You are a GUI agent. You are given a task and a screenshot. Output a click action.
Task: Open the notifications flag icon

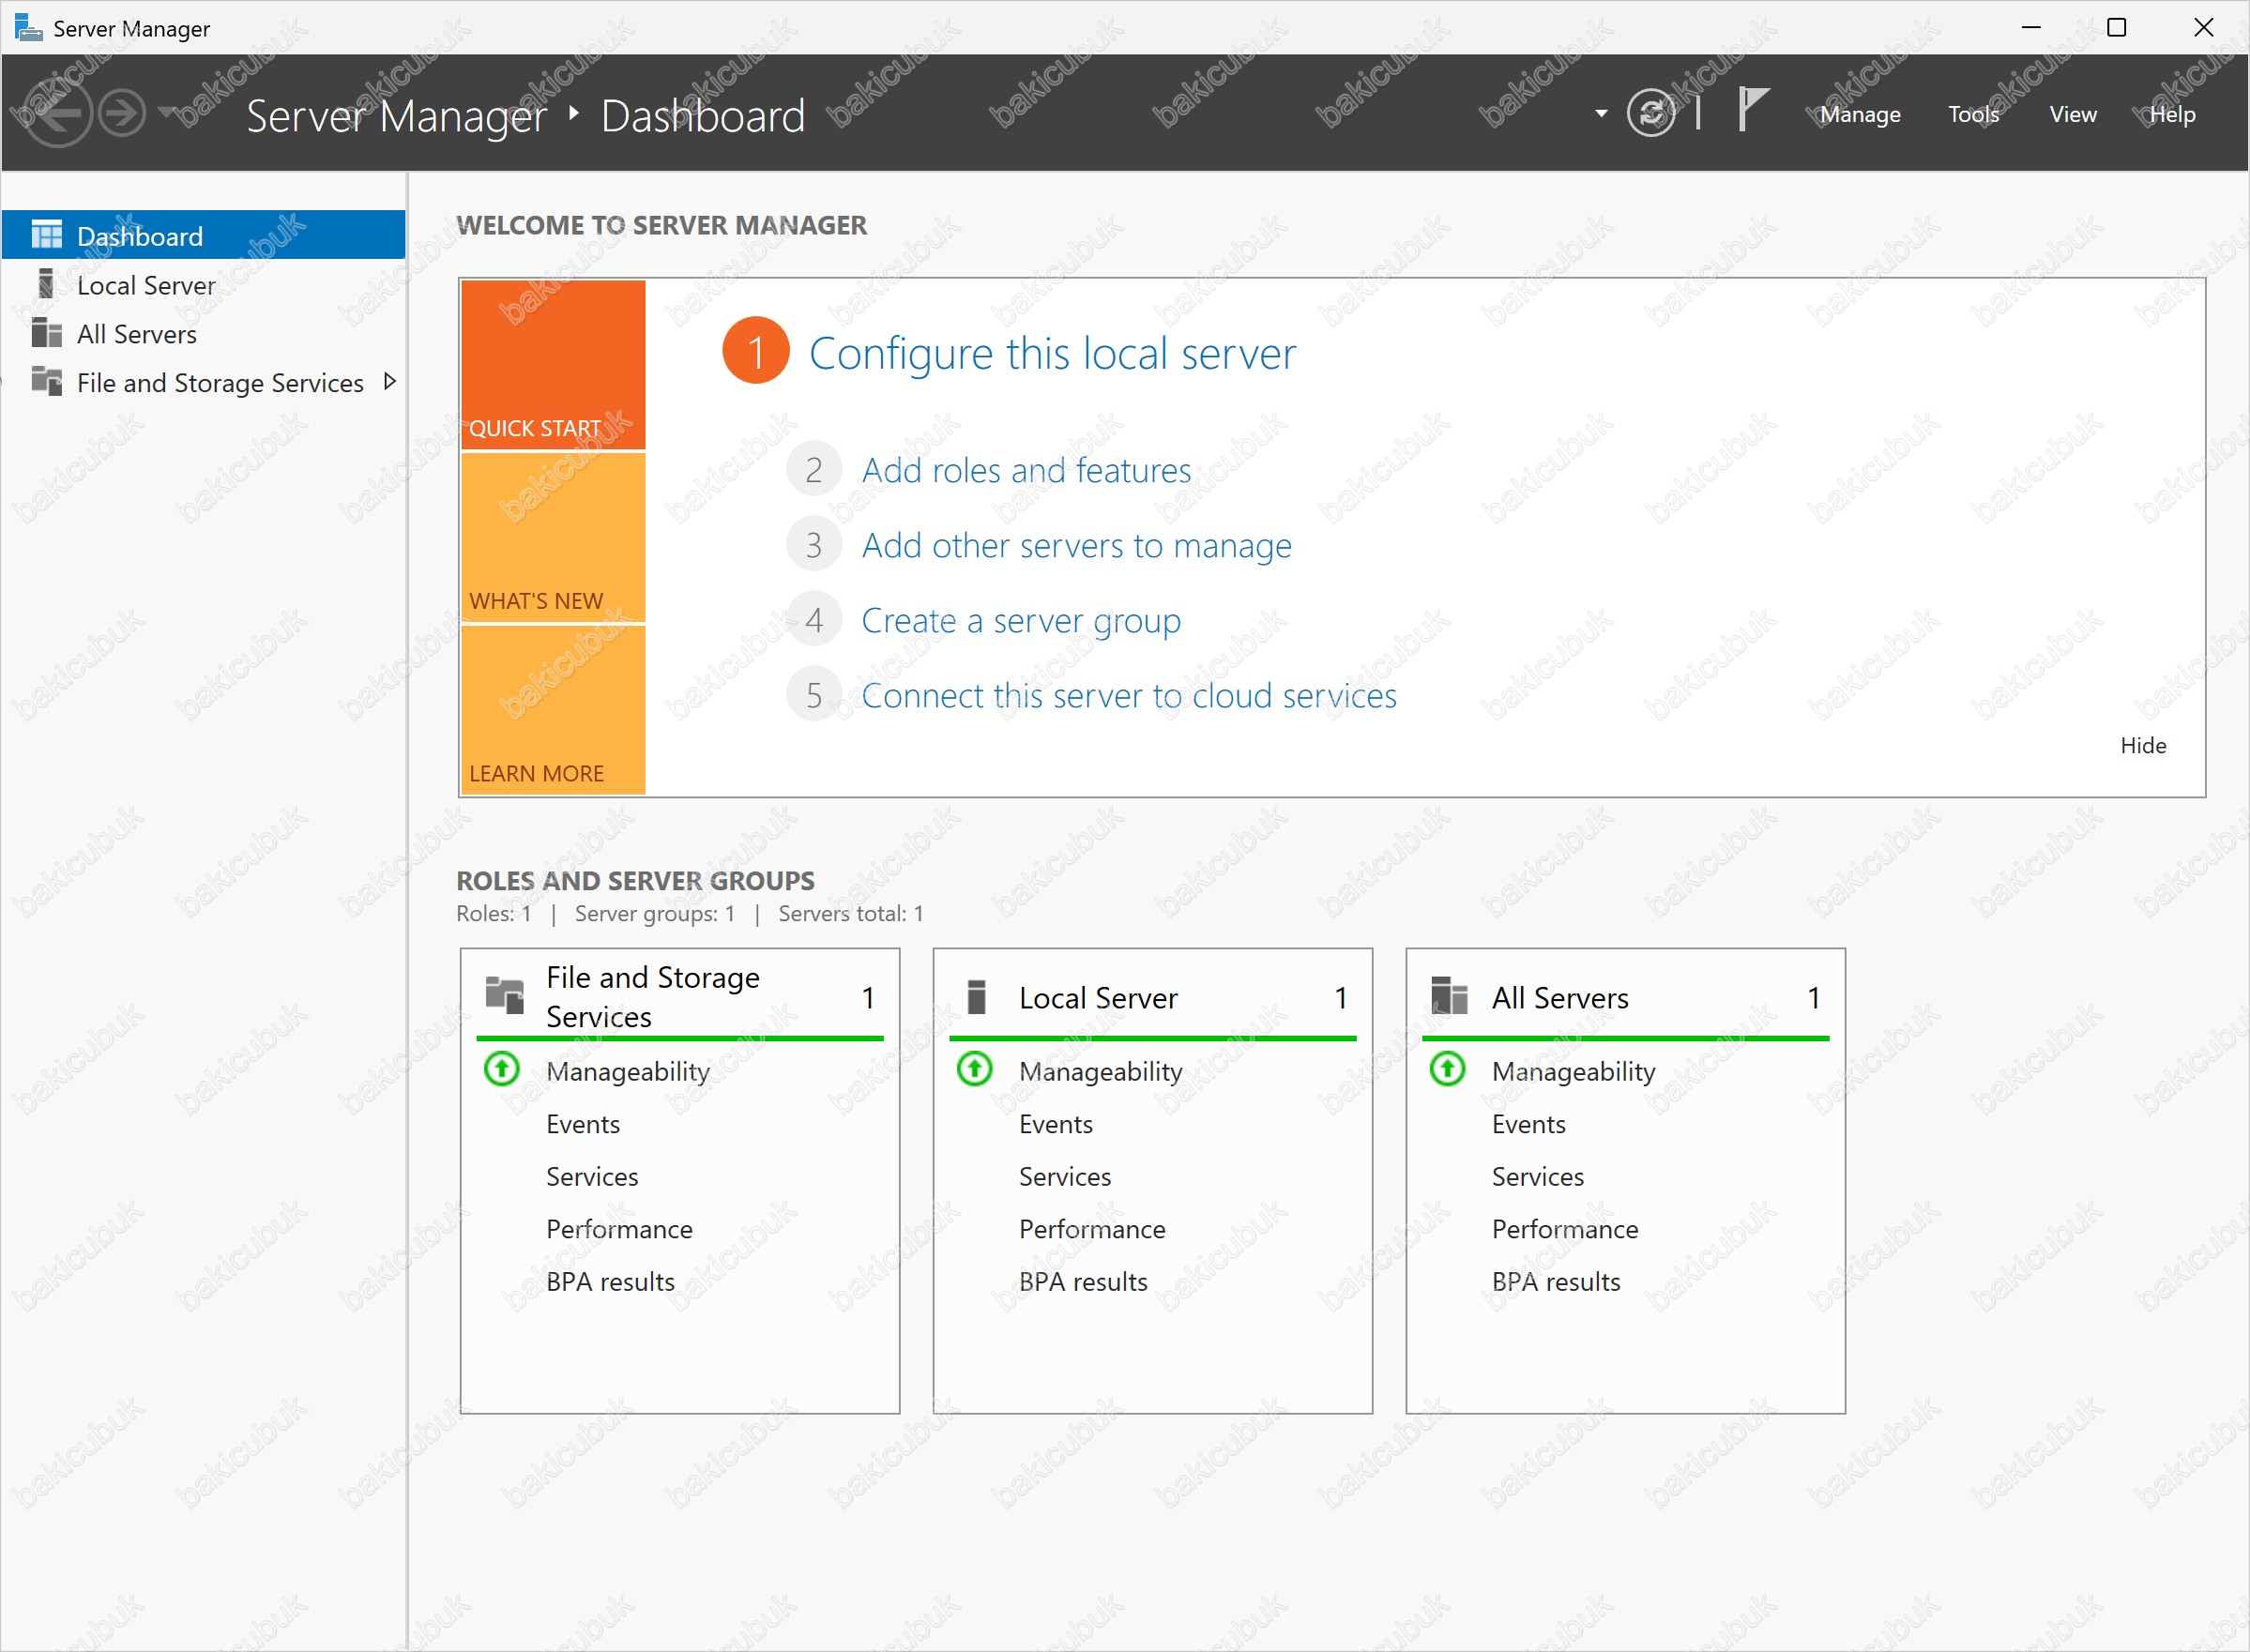click(1752, 109)
